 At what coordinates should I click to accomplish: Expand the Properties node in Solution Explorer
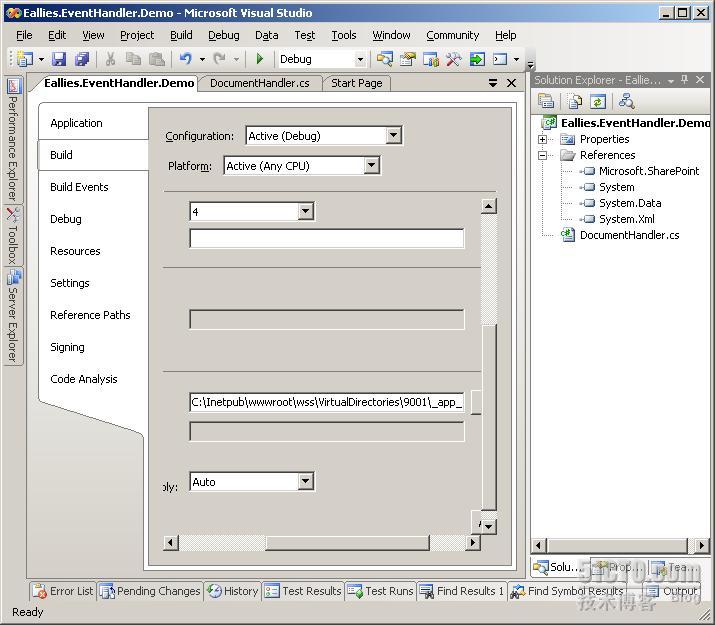click(x=542, y=139)
